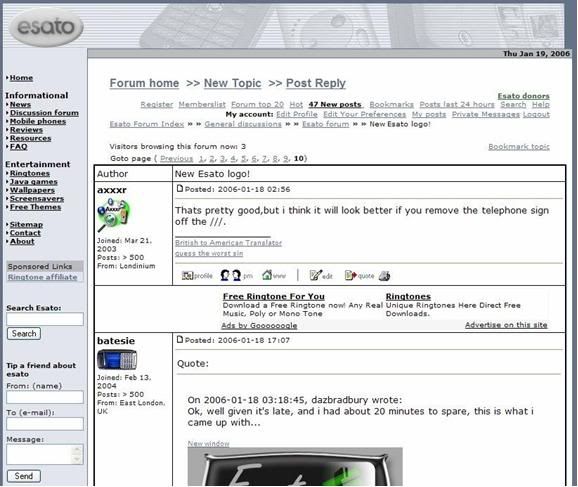Select New Topic in the forum header
Screen dimensions: 578x487
pos(233,83)
